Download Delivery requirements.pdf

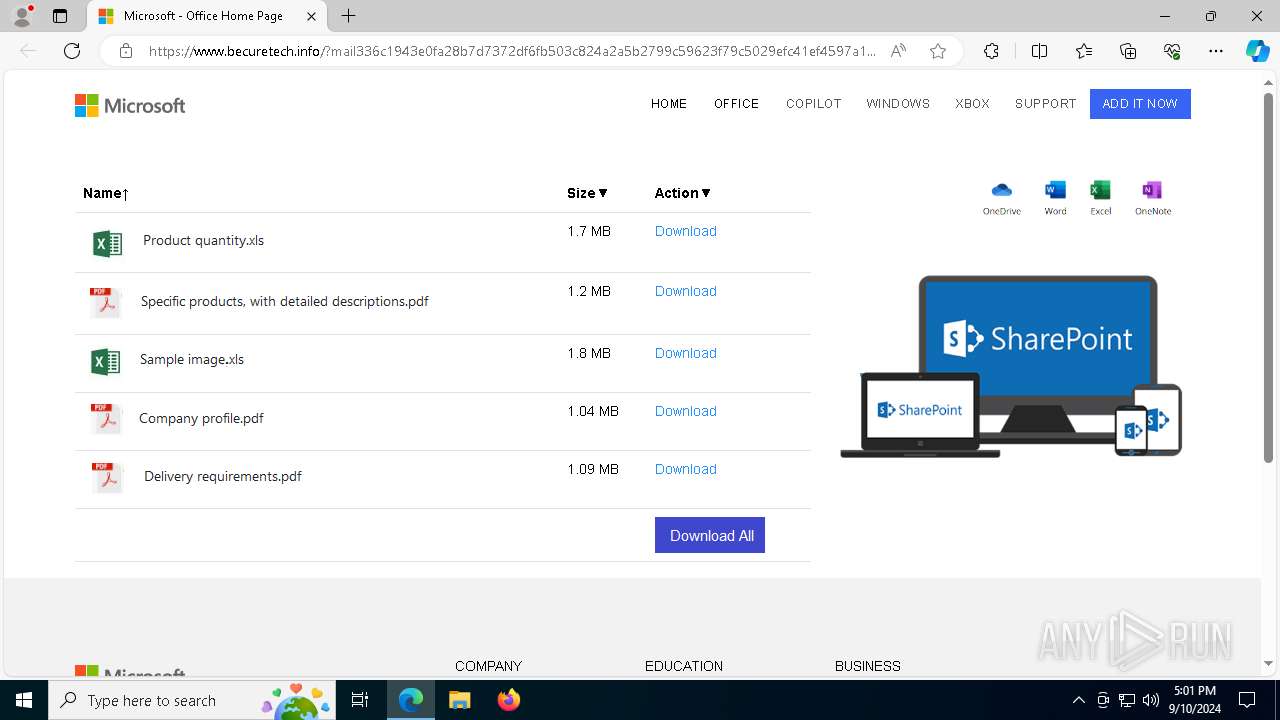686,469
